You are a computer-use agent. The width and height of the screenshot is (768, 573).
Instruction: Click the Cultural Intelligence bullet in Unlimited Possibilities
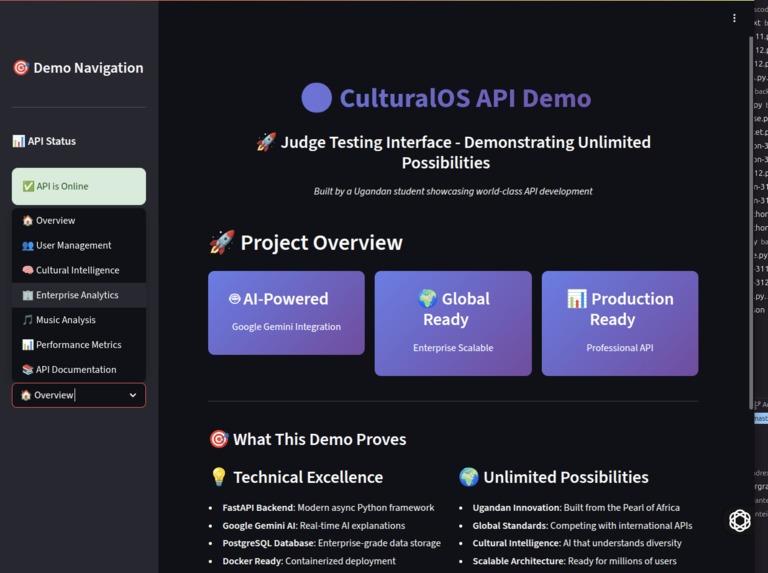[x=577, y=543]
